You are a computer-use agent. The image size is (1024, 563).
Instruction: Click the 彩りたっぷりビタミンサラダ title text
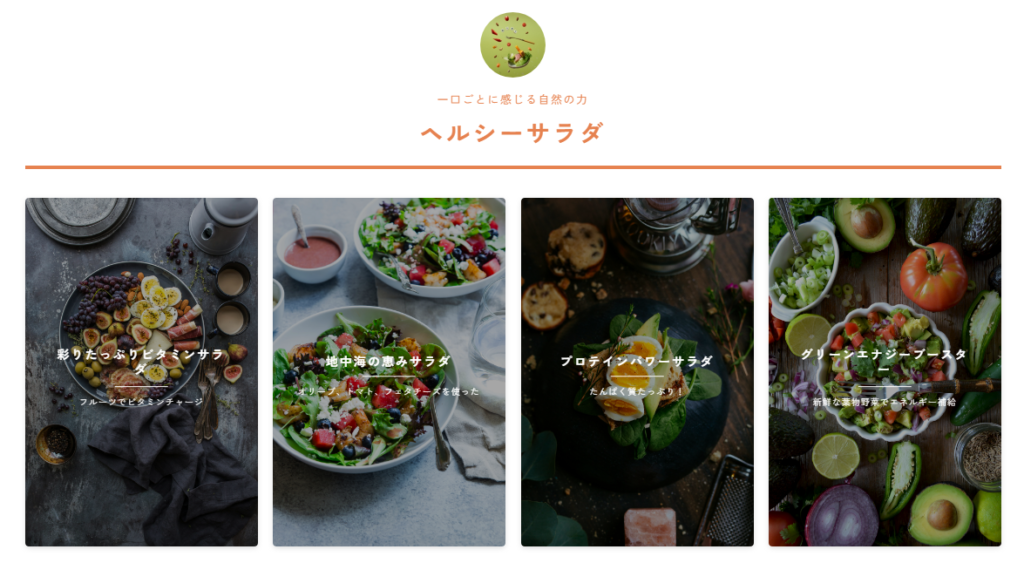[x=141, y=361]
